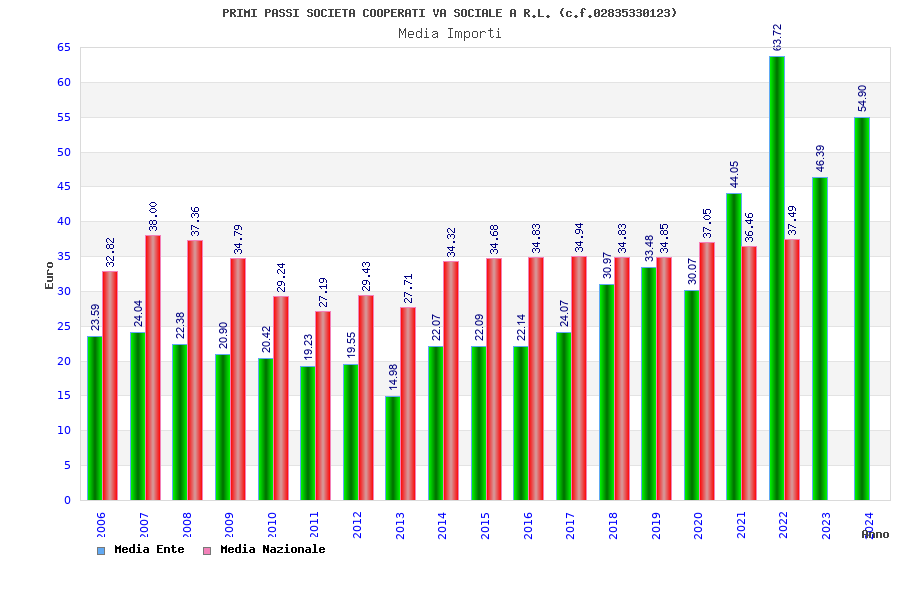Click the y-axis tick 65

point(64,48)
